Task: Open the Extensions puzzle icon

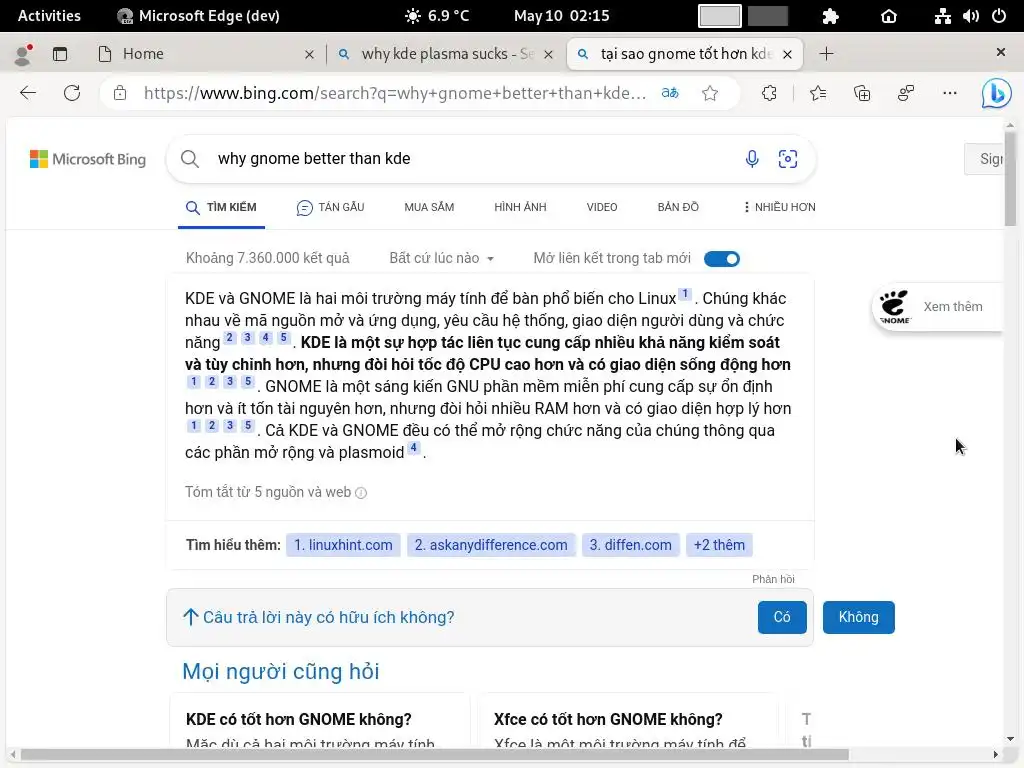Action: point(769,93)
